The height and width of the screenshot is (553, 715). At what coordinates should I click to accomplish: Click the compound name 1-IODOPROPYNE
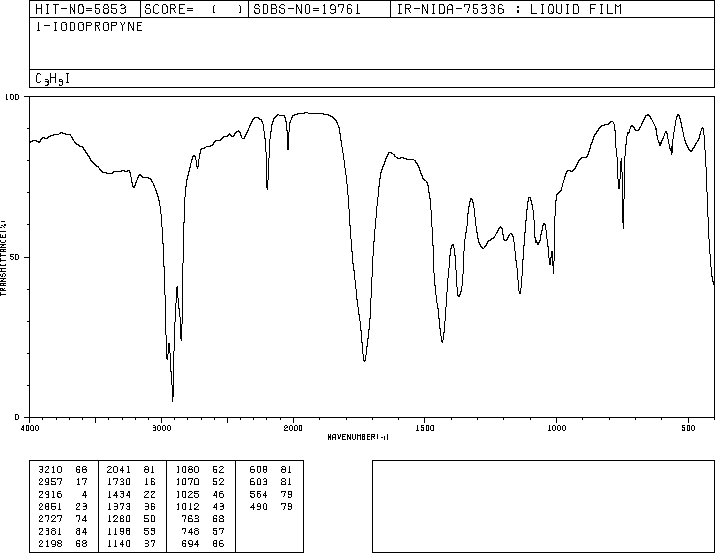pos(89,27)
